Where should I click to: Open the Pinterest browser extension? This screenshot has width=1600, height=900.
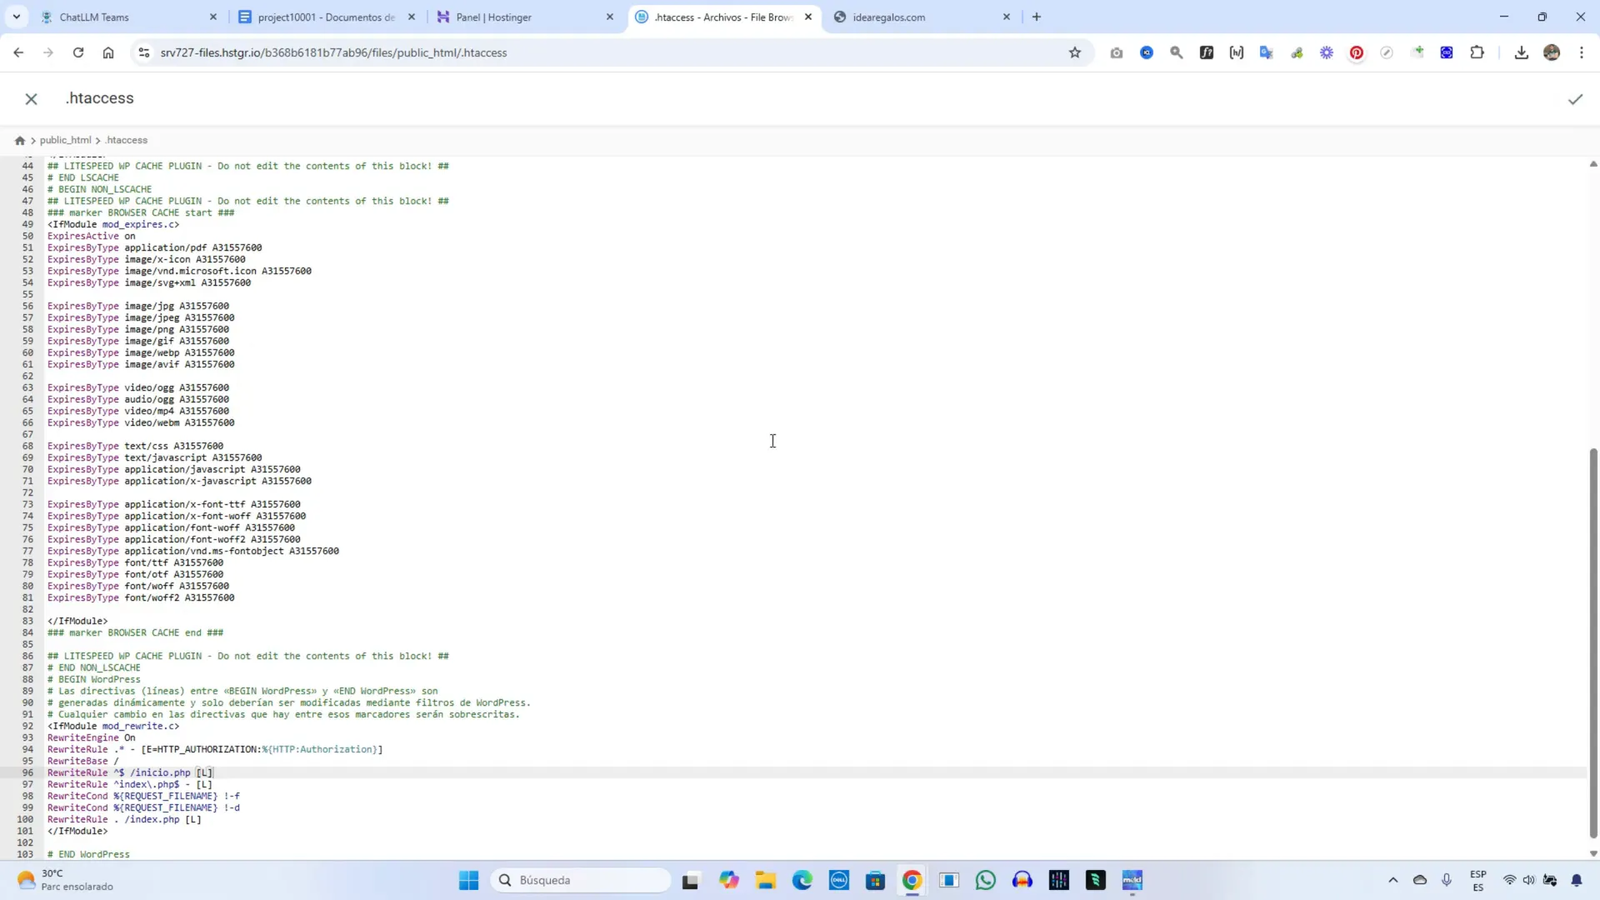point(1356,53)
